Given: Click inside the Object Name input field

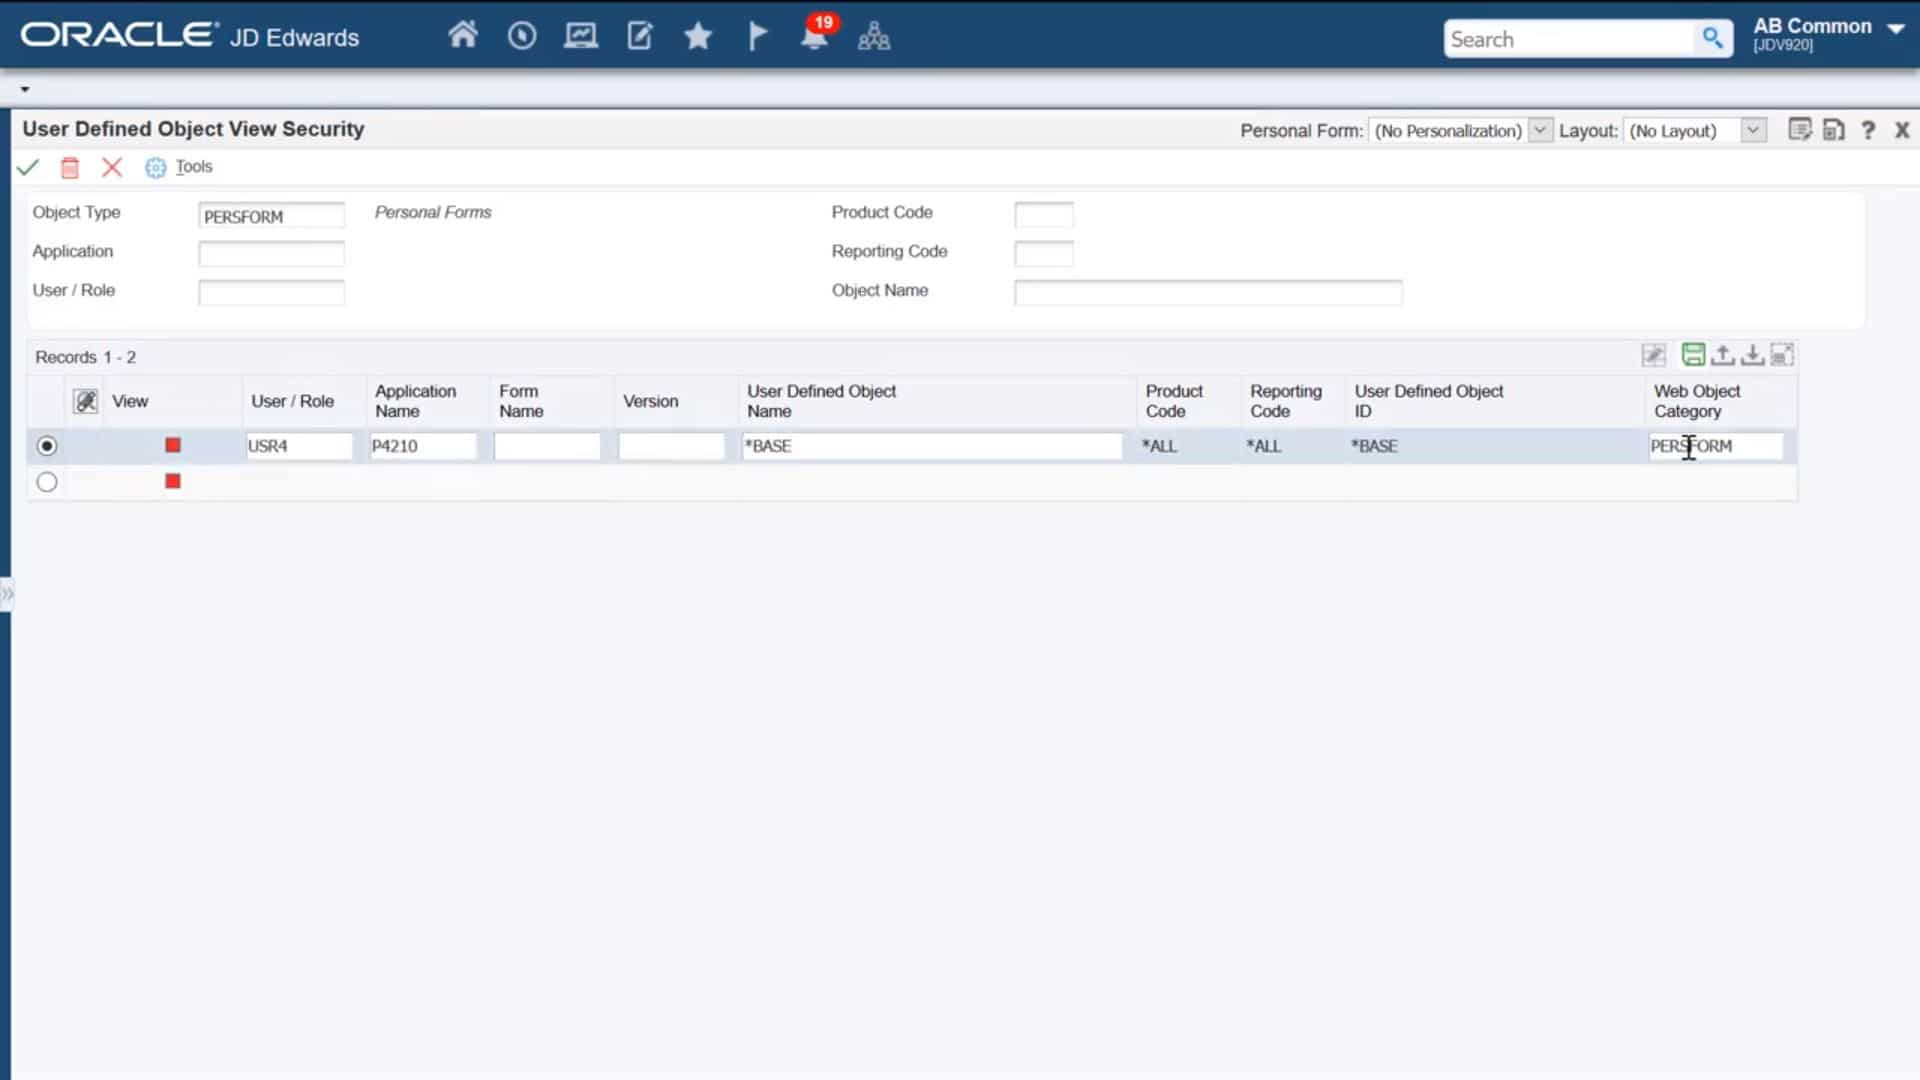Looking at the screenshot, I should [1207, 292].
